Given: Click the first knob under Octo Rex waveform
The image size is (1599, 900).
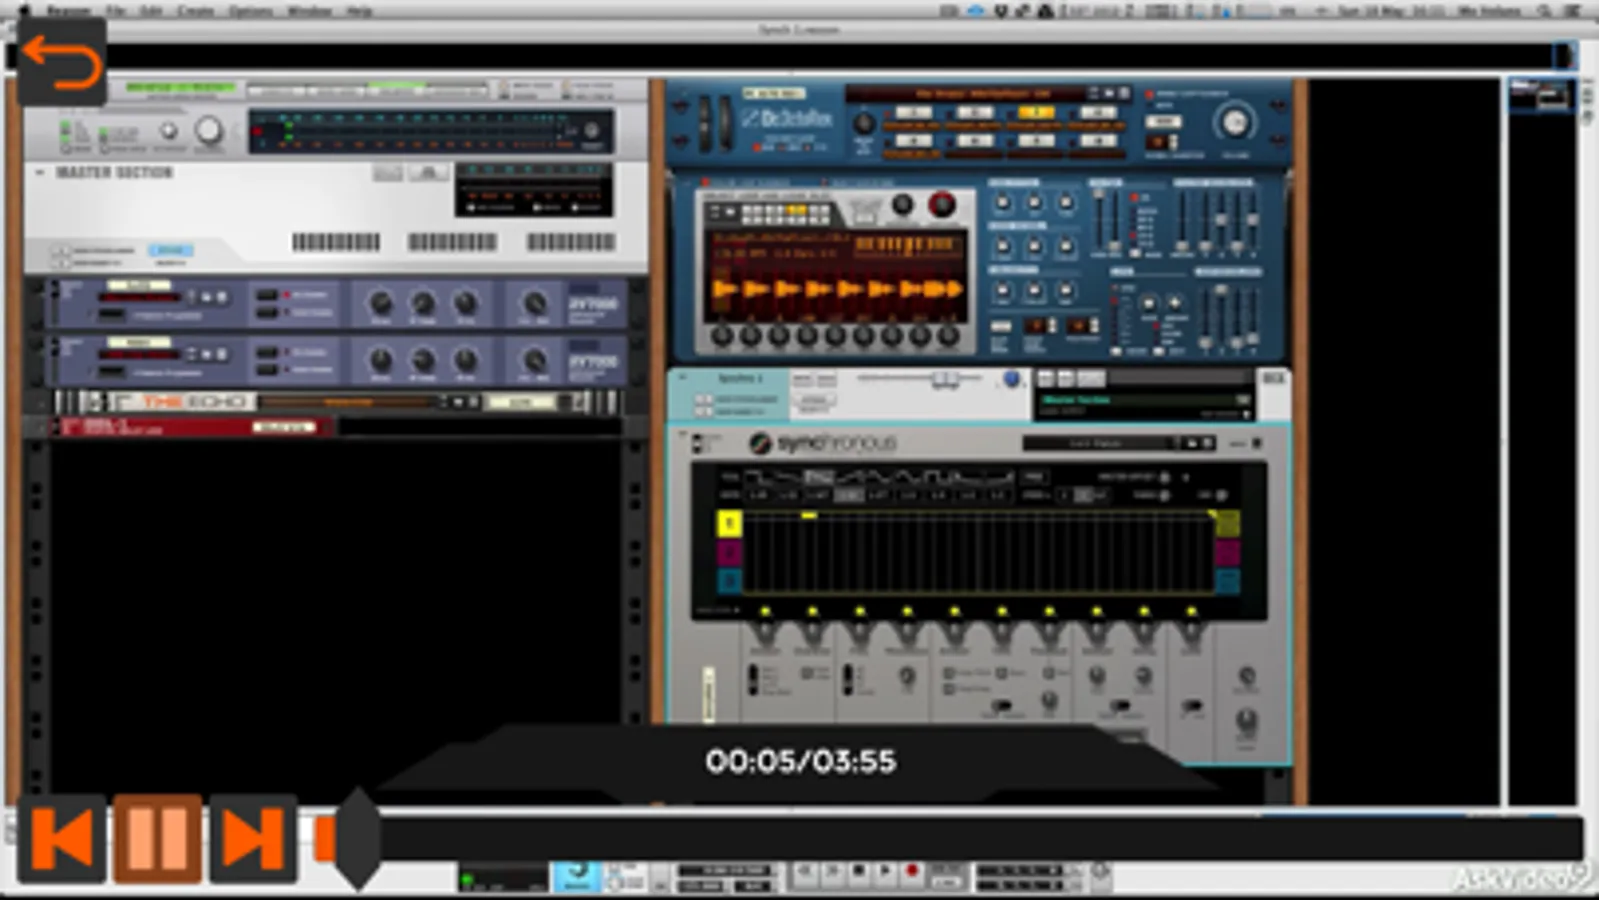Looking at the screenshot, I should (722, 336).
